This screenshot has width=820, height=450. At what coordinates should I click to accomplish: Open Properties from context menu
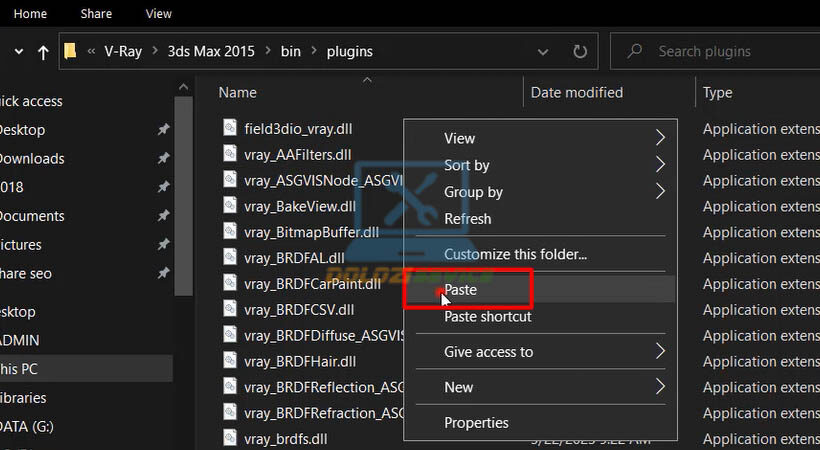[540, 423]
